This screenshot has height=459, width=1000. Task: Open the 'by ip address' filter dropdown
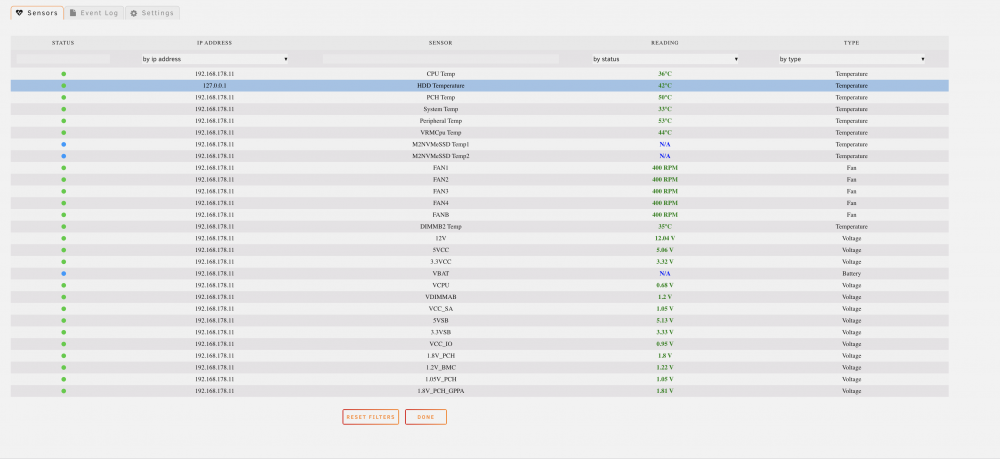pos(214,59)
